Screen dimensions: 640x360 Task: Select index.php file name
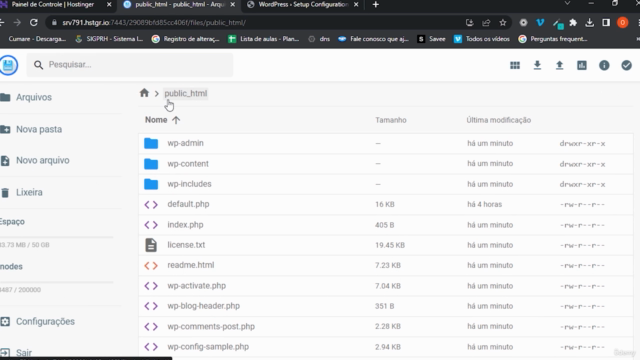pos(185,225)
